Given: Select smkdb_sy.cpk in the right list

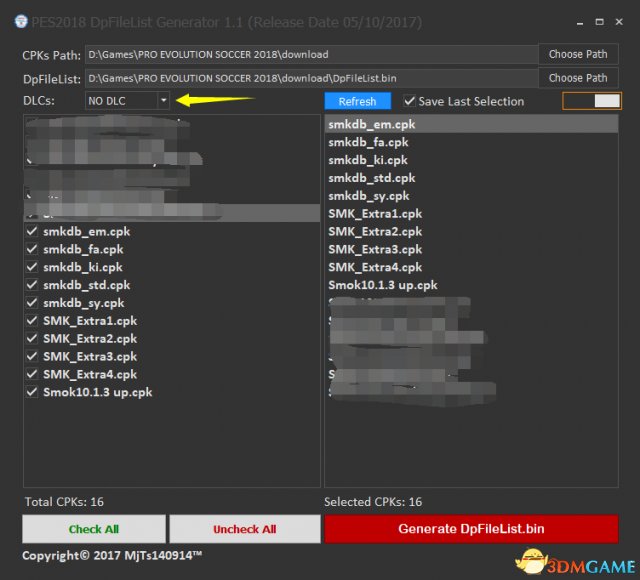Looking at the screenshot, I should click(471, 196).
